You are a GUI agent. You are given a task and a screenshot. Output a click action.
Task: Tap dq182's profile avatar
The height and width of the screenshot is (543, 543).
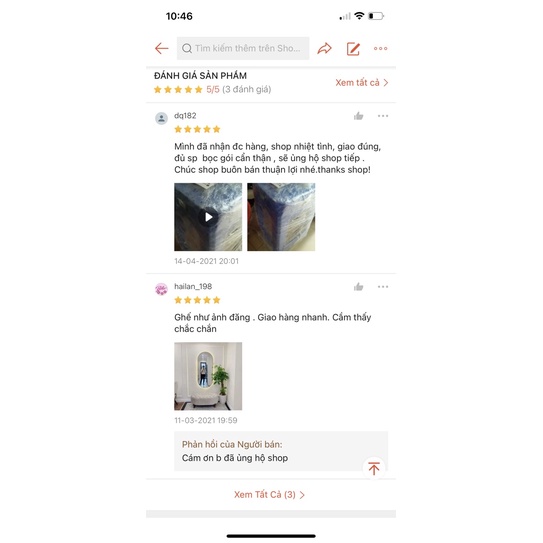click(x=161, y=118)
